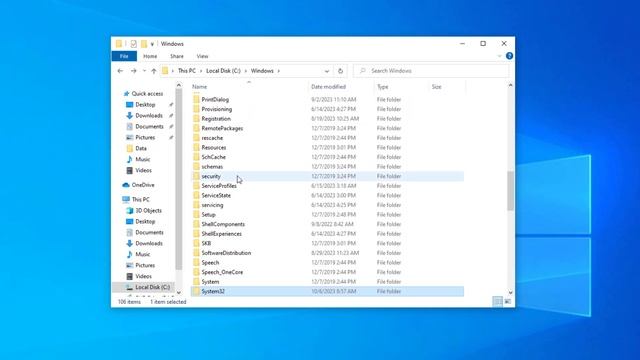The image size is (640, 360).
Task: Click the Search Windows input box
Action: [x=432, y=71]
